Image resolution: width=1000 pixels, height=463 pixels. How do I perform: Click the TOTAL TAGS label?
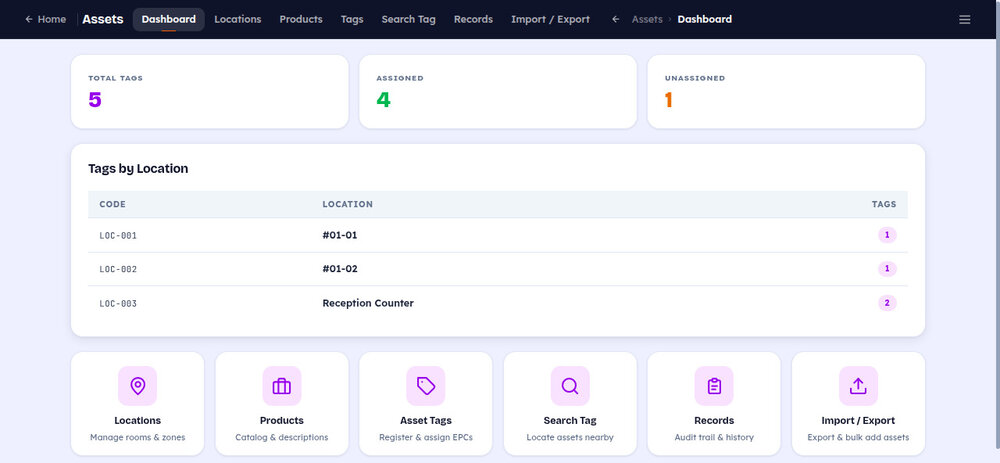[x=115, y=78]
